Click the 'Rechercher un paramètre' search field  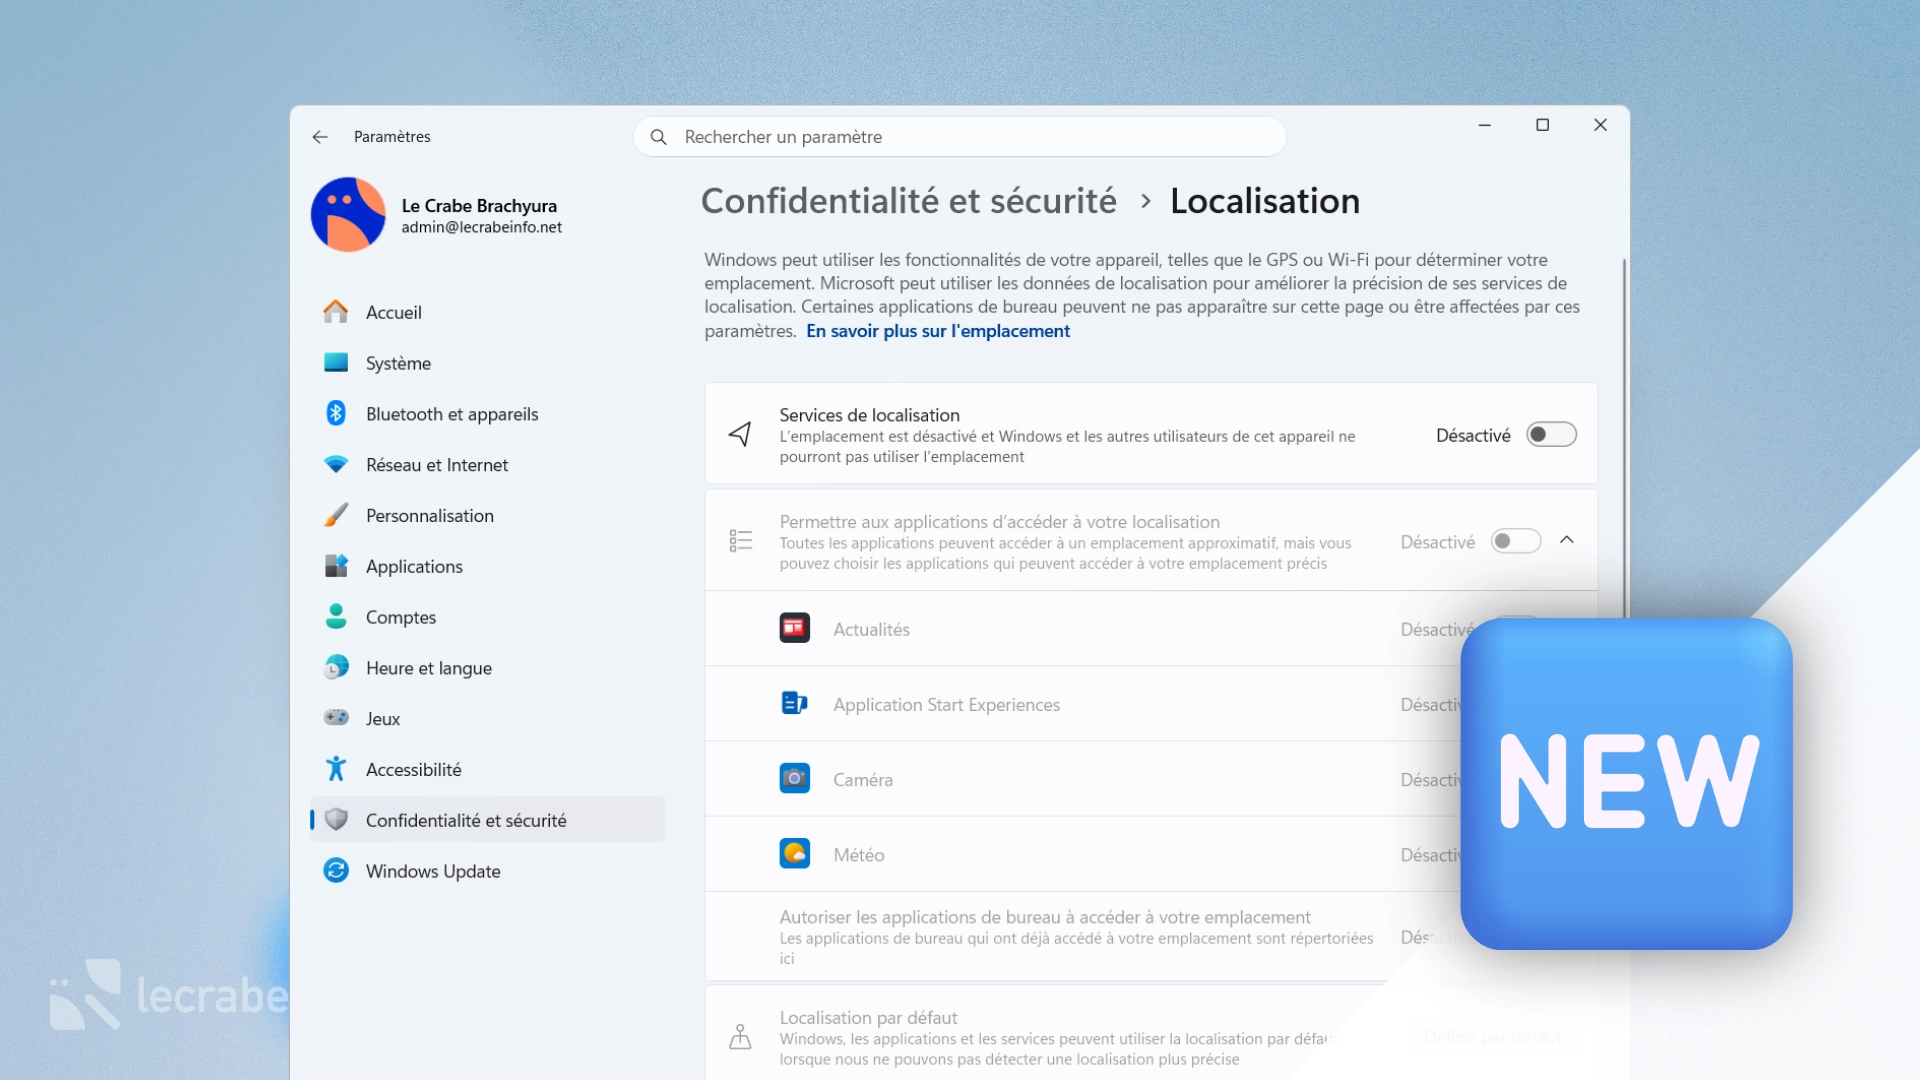pos(959,137)
